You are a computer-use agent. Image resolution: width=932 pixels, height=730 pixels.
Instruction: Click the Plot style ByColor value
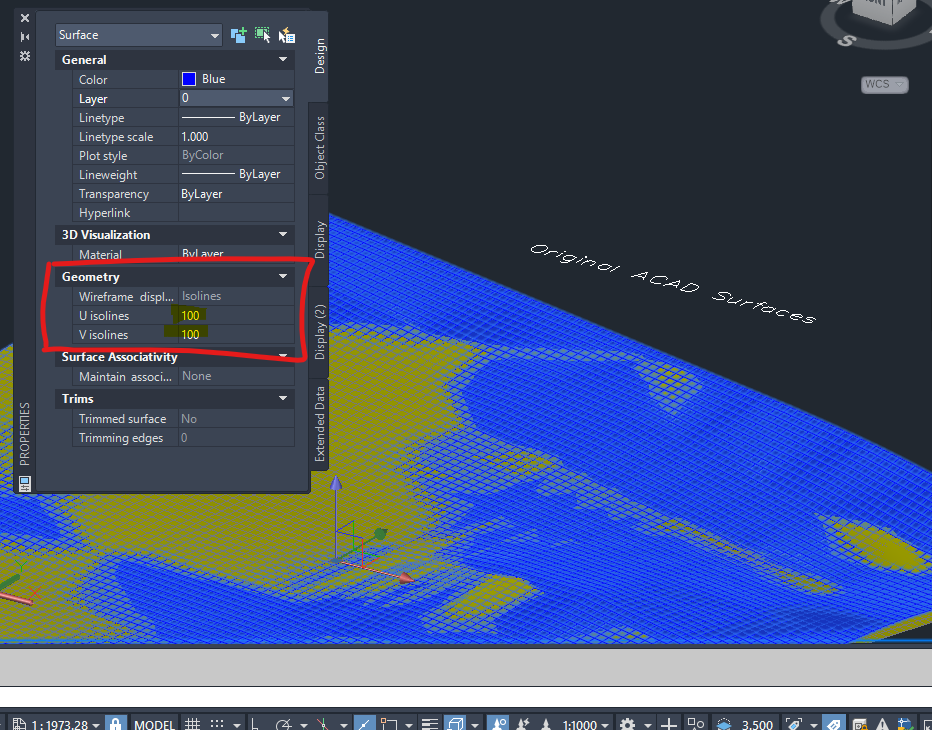[236, 156]
